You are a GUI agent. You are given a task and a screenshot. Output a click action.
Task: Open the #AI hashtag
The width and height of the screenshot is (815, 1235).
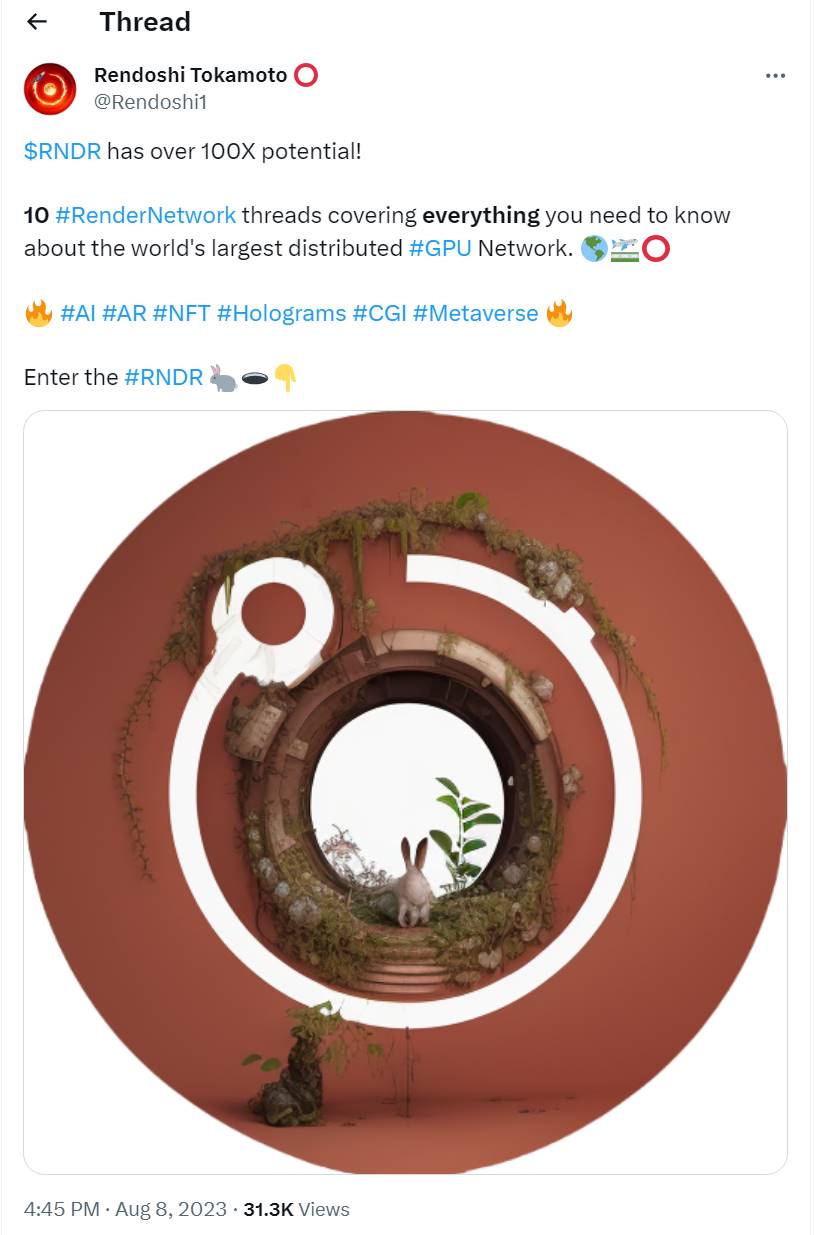(78, 313)
